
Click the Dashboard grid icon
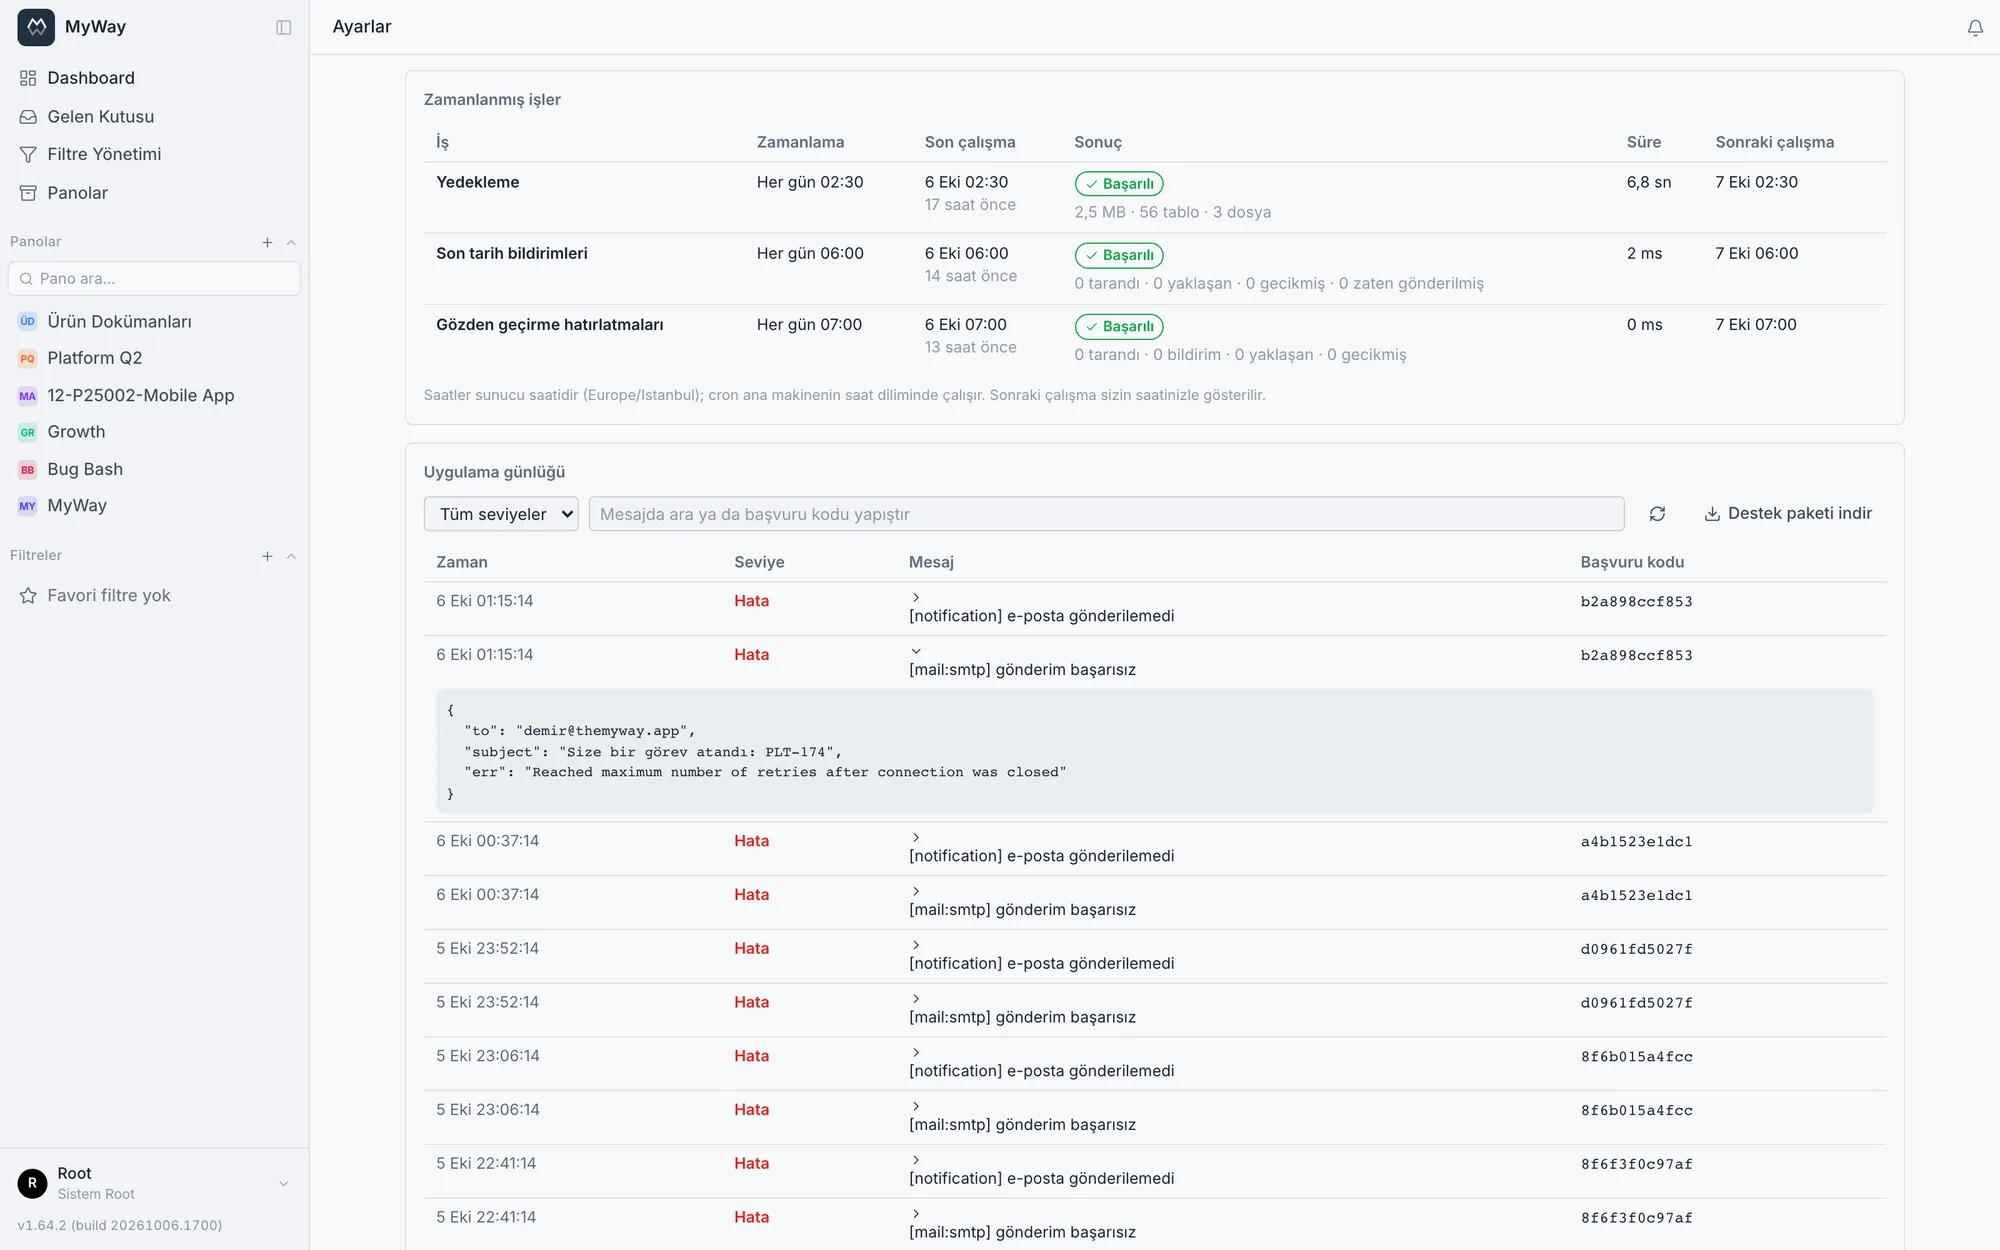click(28, 78)
